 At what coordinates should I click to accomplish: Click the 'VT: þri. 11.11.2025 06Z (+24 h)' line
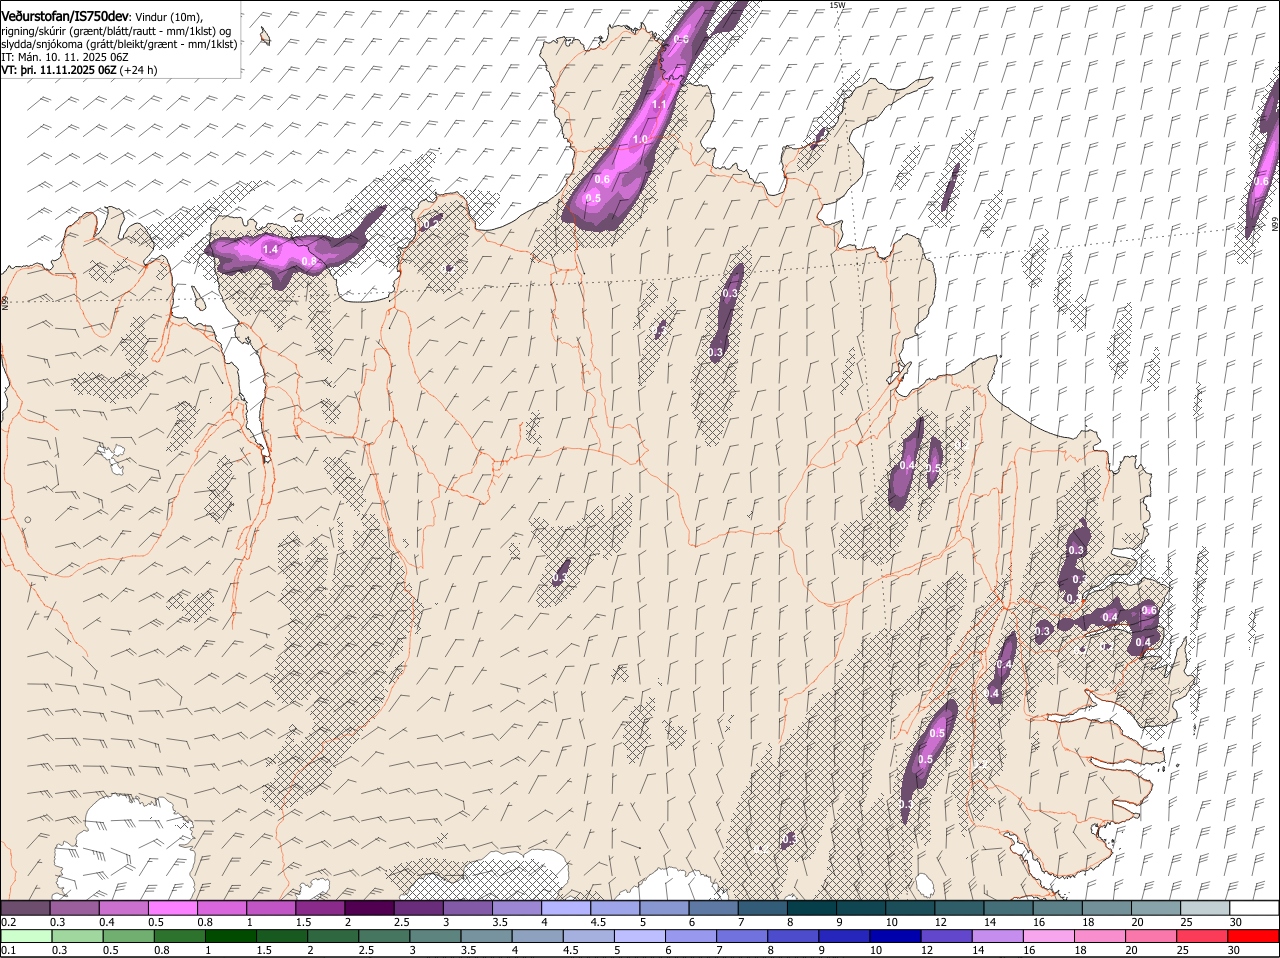click(79, 70)
